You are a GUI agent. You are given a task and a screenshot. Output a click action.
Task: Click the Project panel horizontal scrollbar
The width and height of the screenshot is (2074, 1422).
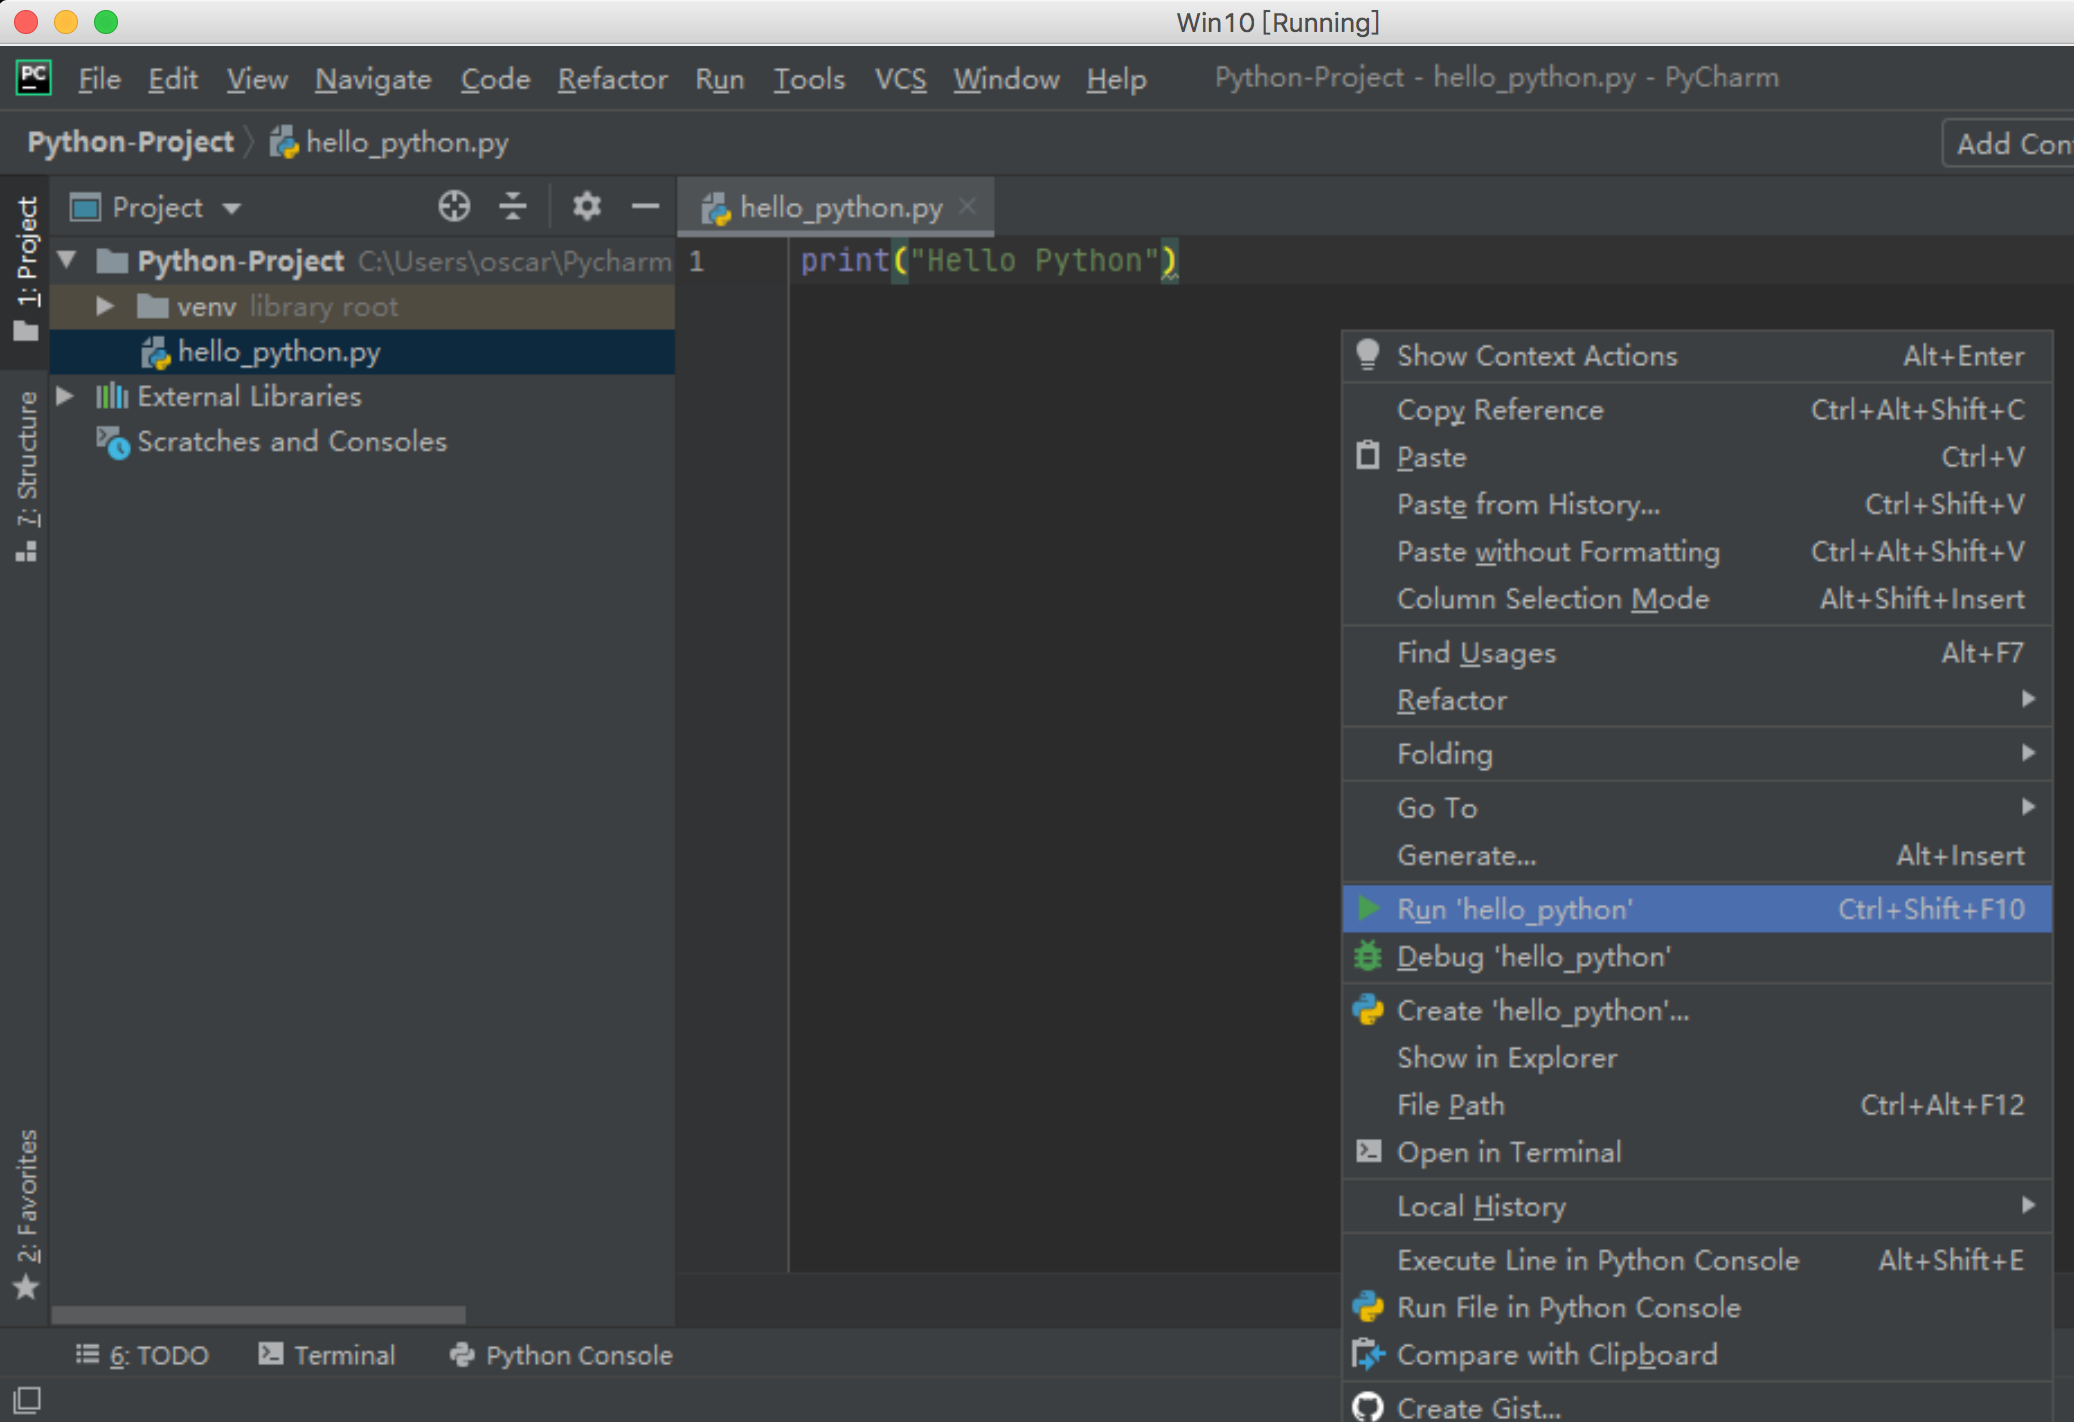tap(258, 1314)
